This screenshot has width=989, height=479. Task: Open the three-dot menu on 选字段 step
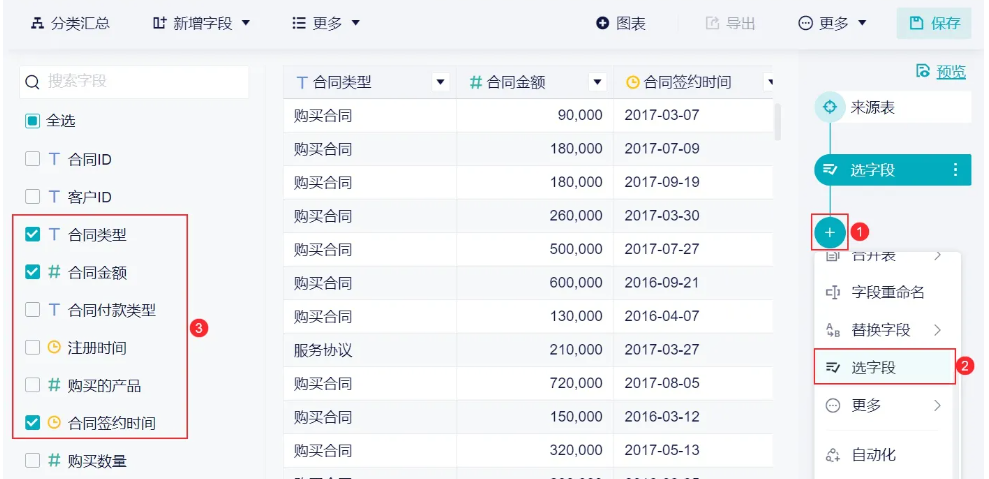pyautogui.click(x=955, y=170)
